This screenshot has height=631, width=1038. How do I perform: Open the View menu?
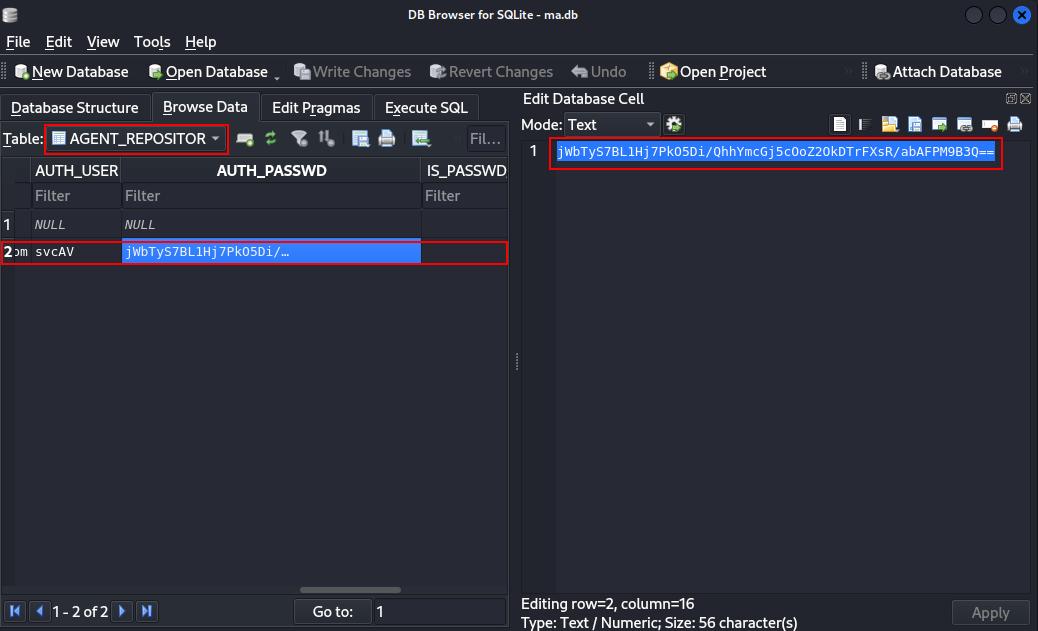click(x=103, y=42)
